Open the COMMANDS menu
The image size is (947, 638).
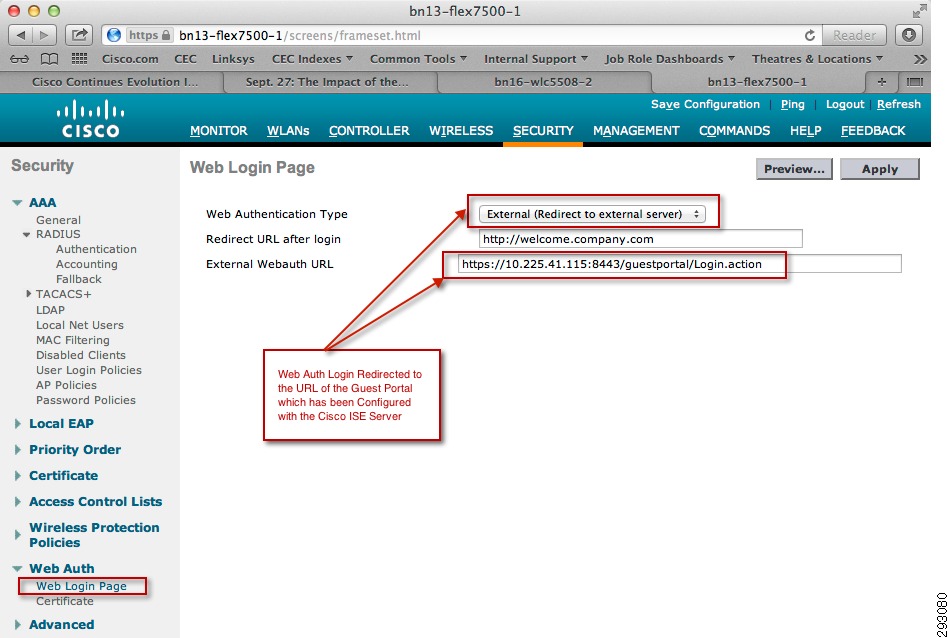pyautogui.click(x=734, y=130)
